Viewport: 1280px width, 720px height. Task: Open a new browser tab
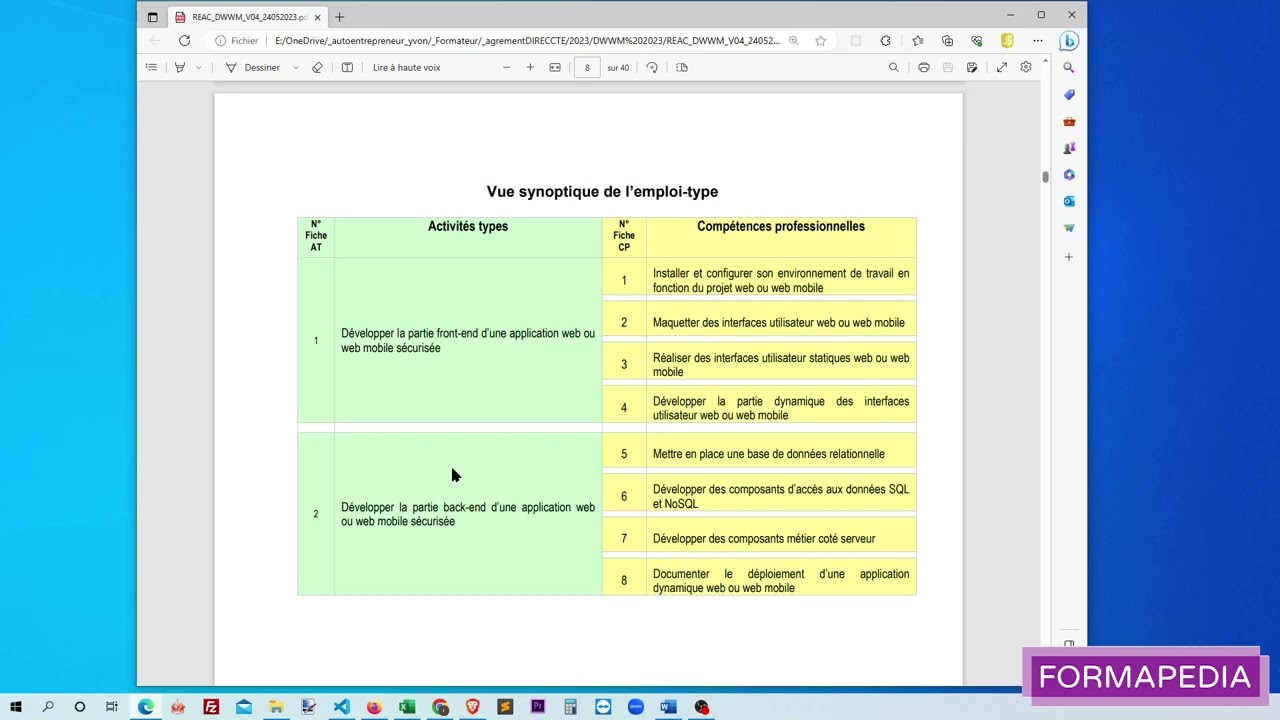(340, 17)
